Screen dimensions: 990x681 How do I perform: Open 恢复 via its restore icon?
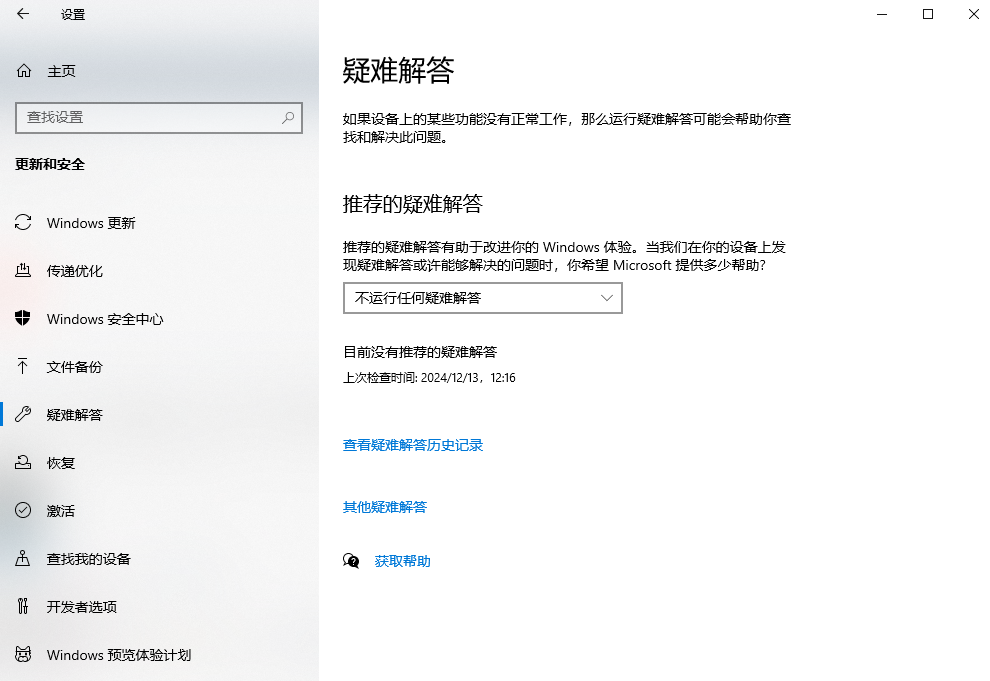coord(22,463)
